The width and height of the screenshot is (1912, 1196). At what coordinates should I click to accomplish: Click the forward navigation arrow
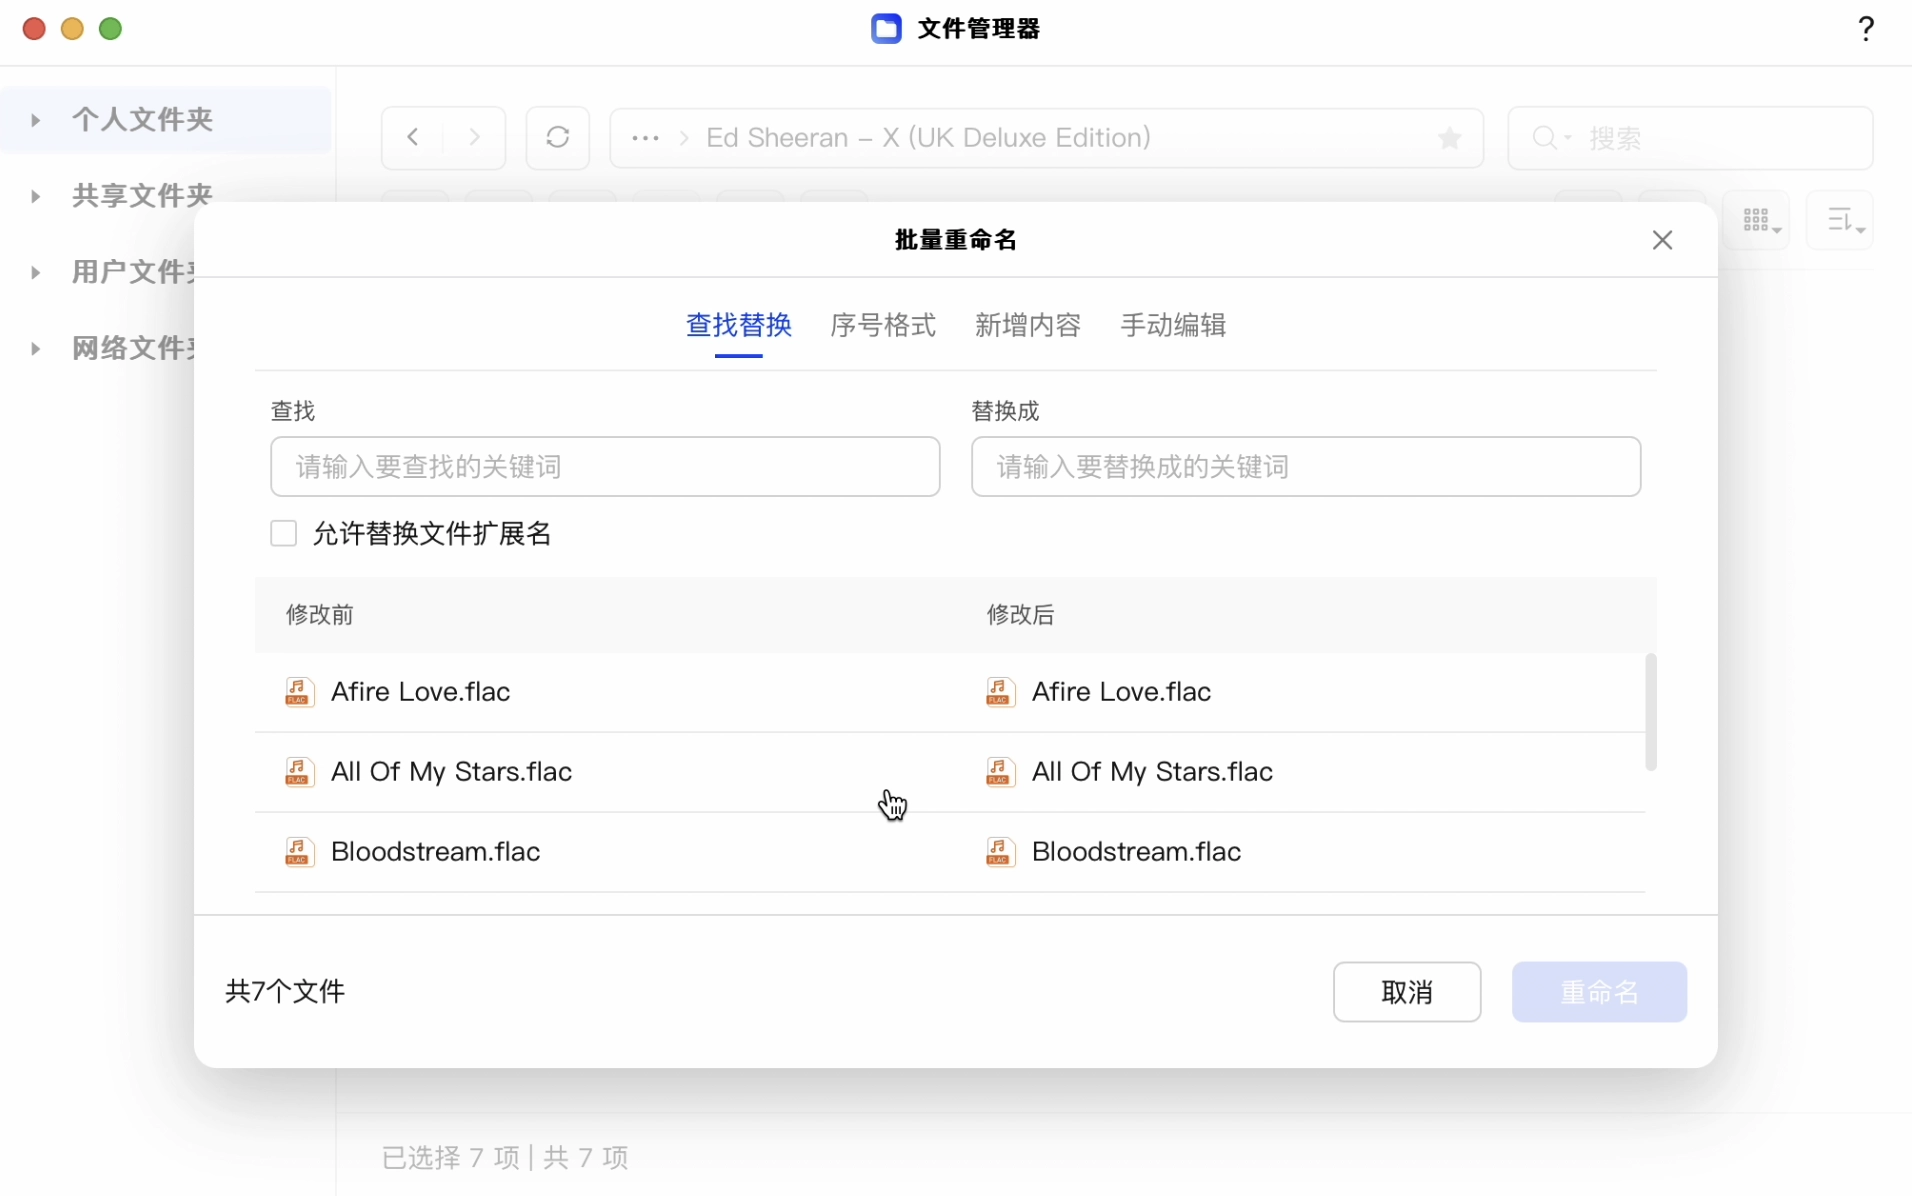coord(475,137)
